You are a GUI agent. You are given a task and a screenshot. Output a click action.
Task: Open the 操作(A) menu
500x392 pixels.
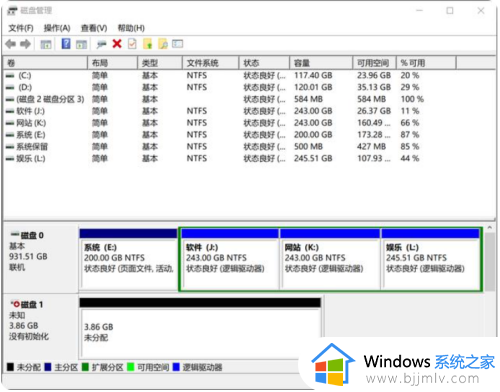[x=57, y=28]
